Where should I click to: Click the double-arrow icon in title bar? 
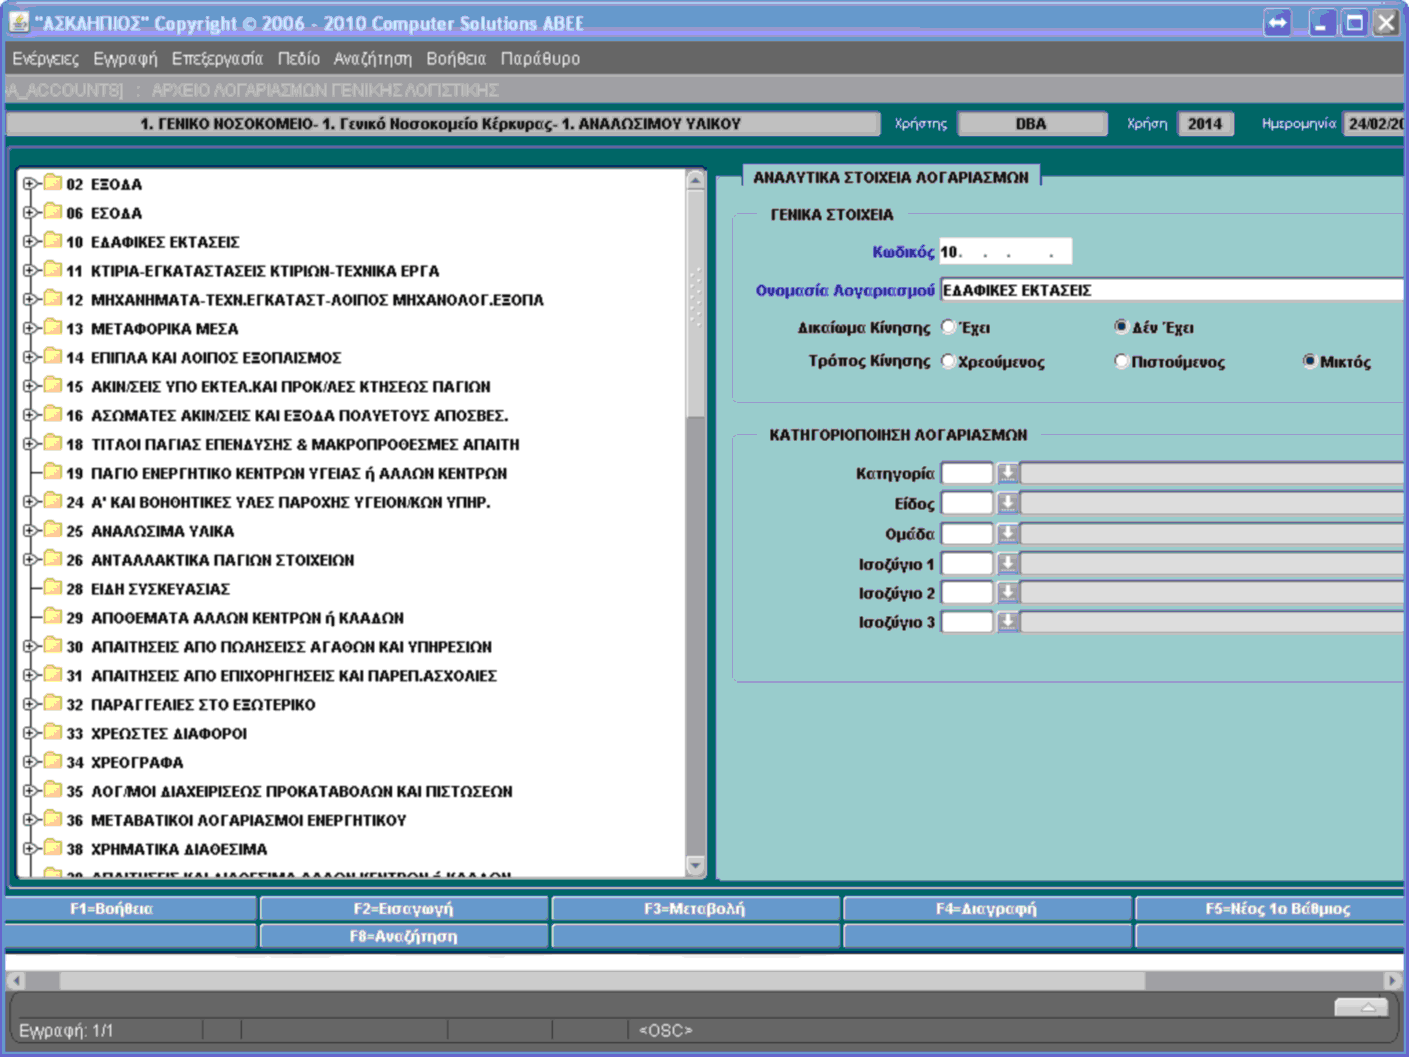click(x=1277, y=23)
